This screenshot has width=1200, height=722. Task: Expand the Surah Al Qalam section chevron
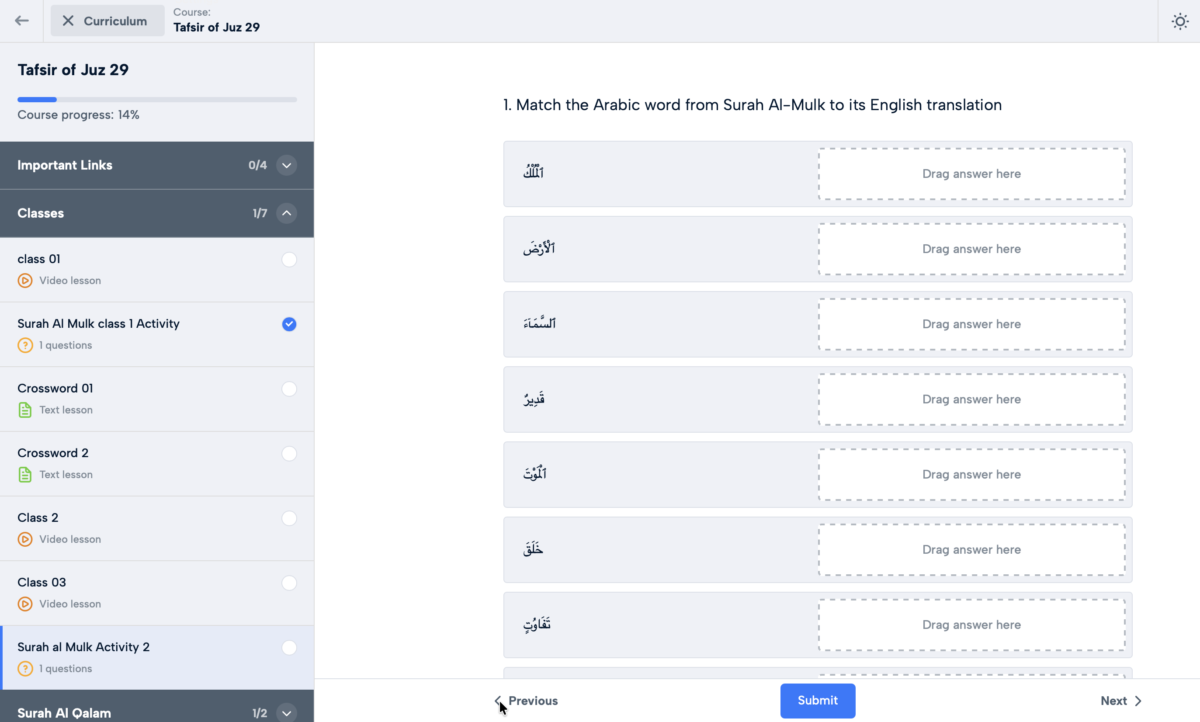click(287, 713)
